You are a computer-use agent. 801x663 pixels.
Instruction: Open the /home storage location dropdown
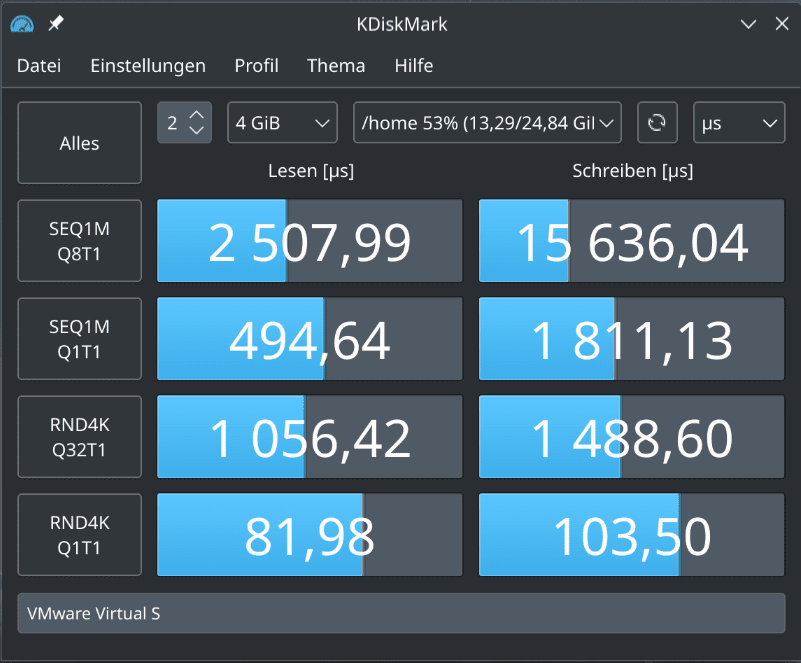487,123
